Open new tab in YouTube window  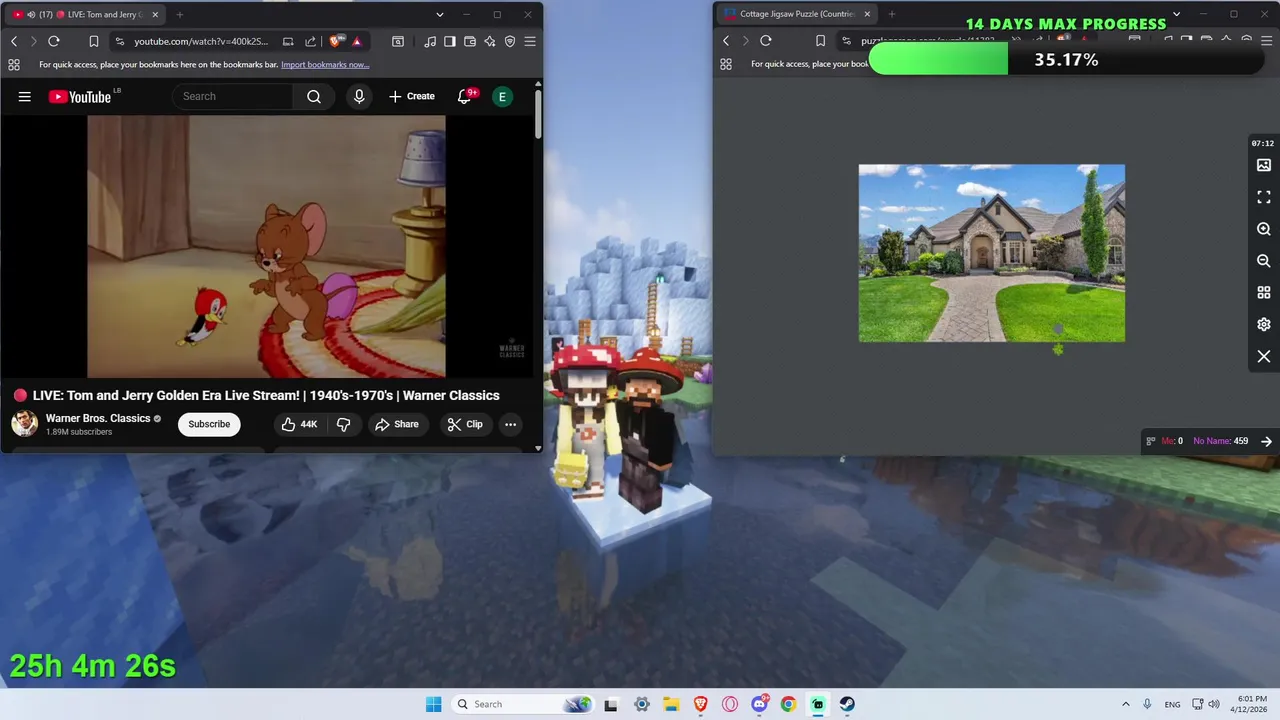coord(180,14)
